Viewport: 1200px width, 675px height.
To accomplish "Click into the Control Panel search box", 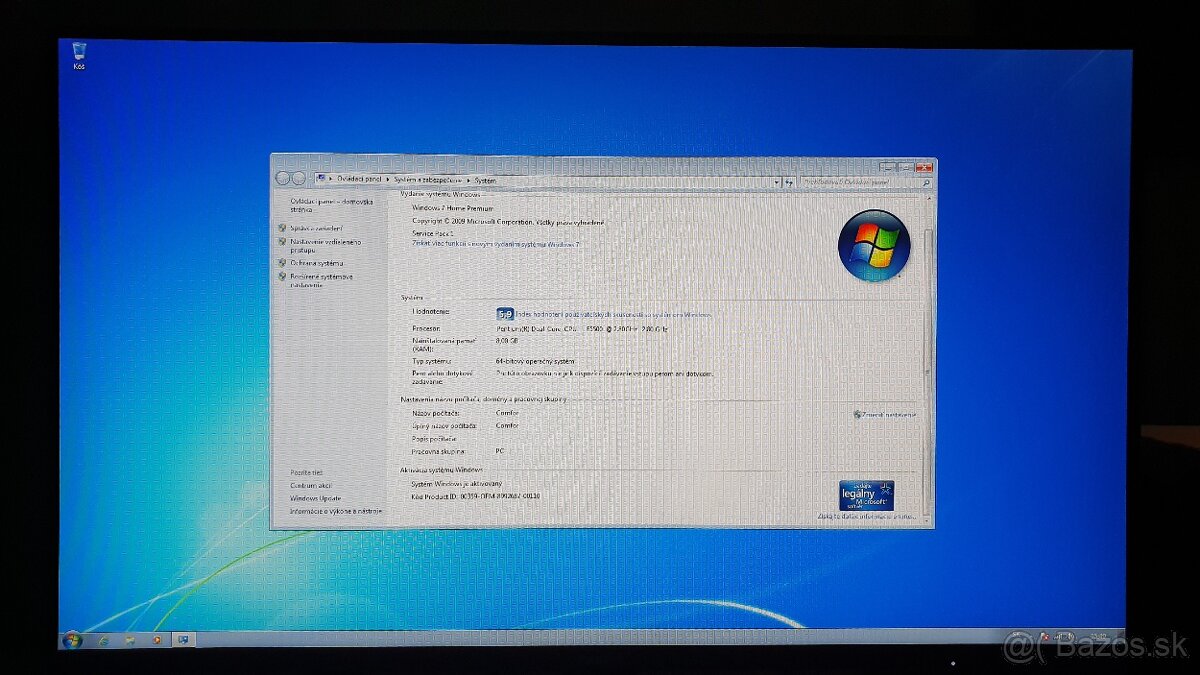I will click(857, 183).
